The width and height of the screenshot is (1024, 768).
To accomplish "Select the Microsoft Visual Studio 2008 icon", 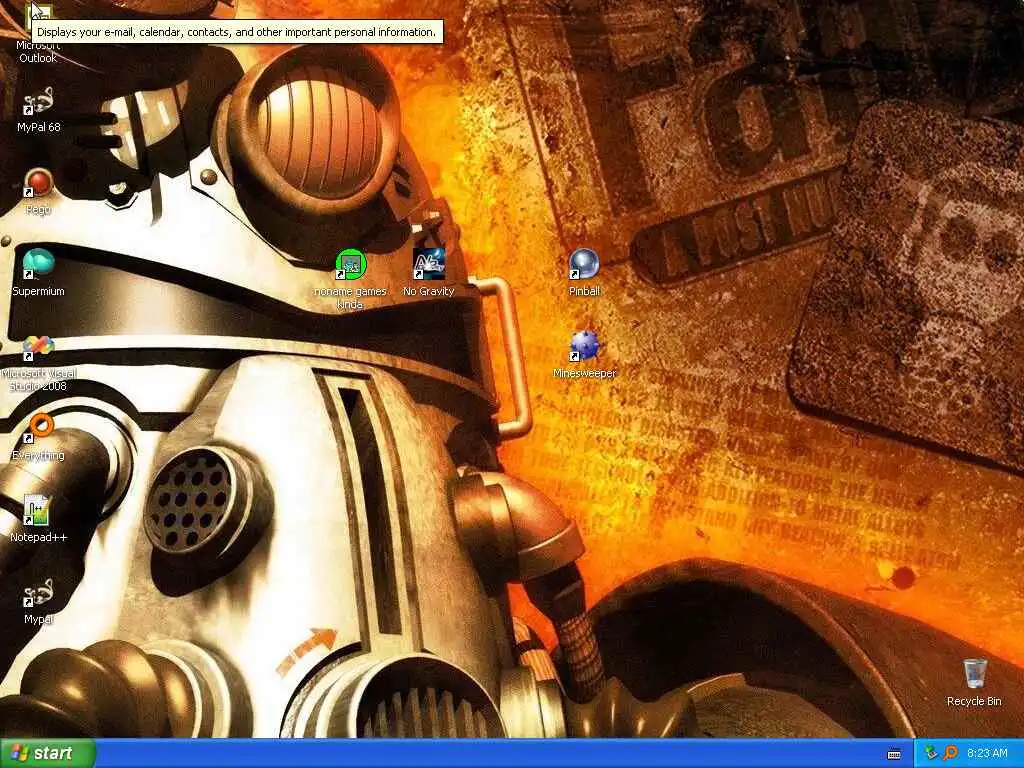I will [x=39, y=363].
